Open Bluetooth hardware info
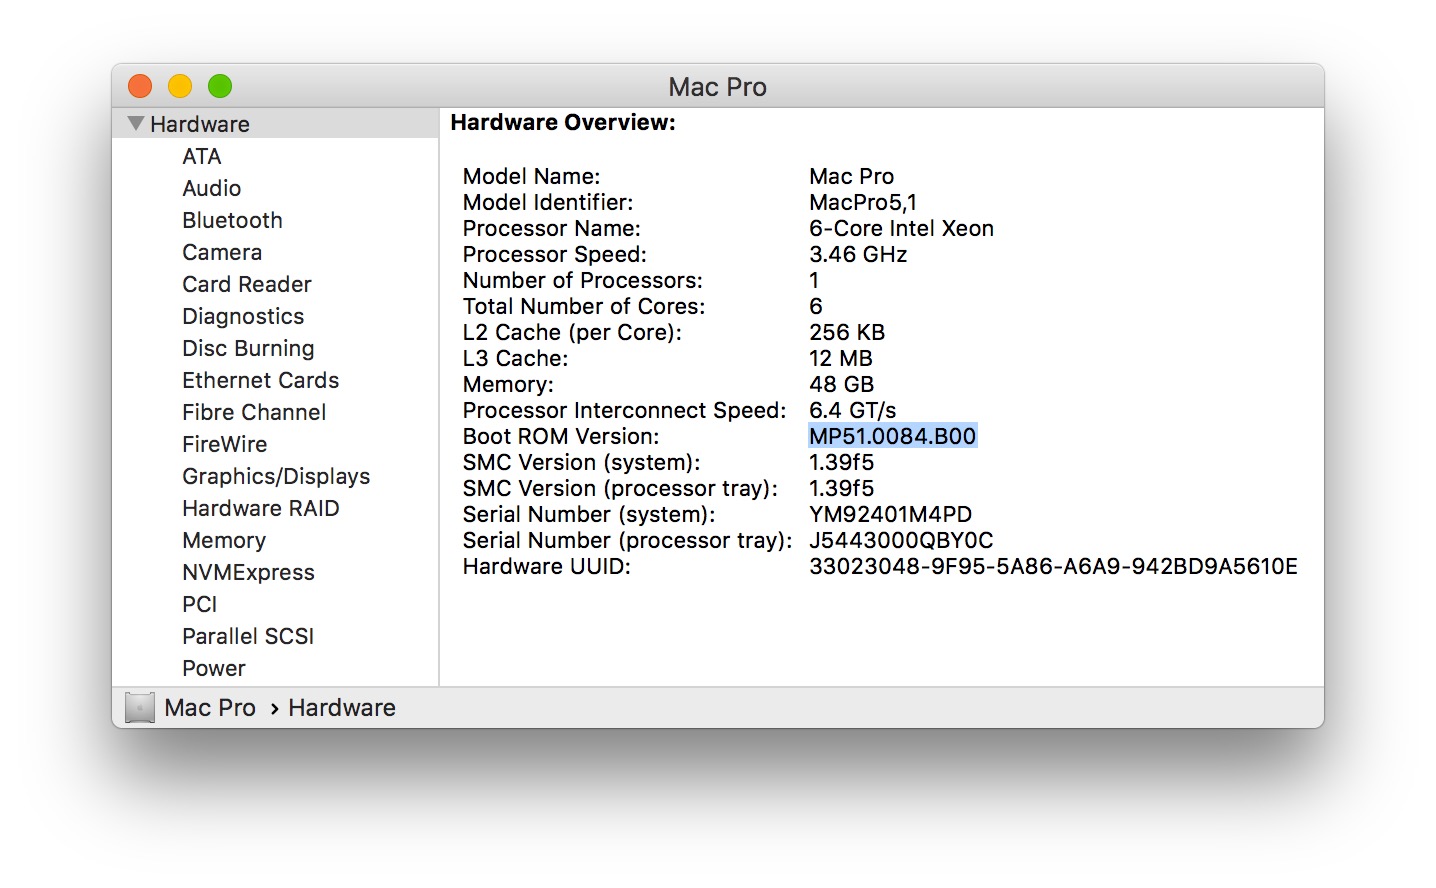 point(232,220)
